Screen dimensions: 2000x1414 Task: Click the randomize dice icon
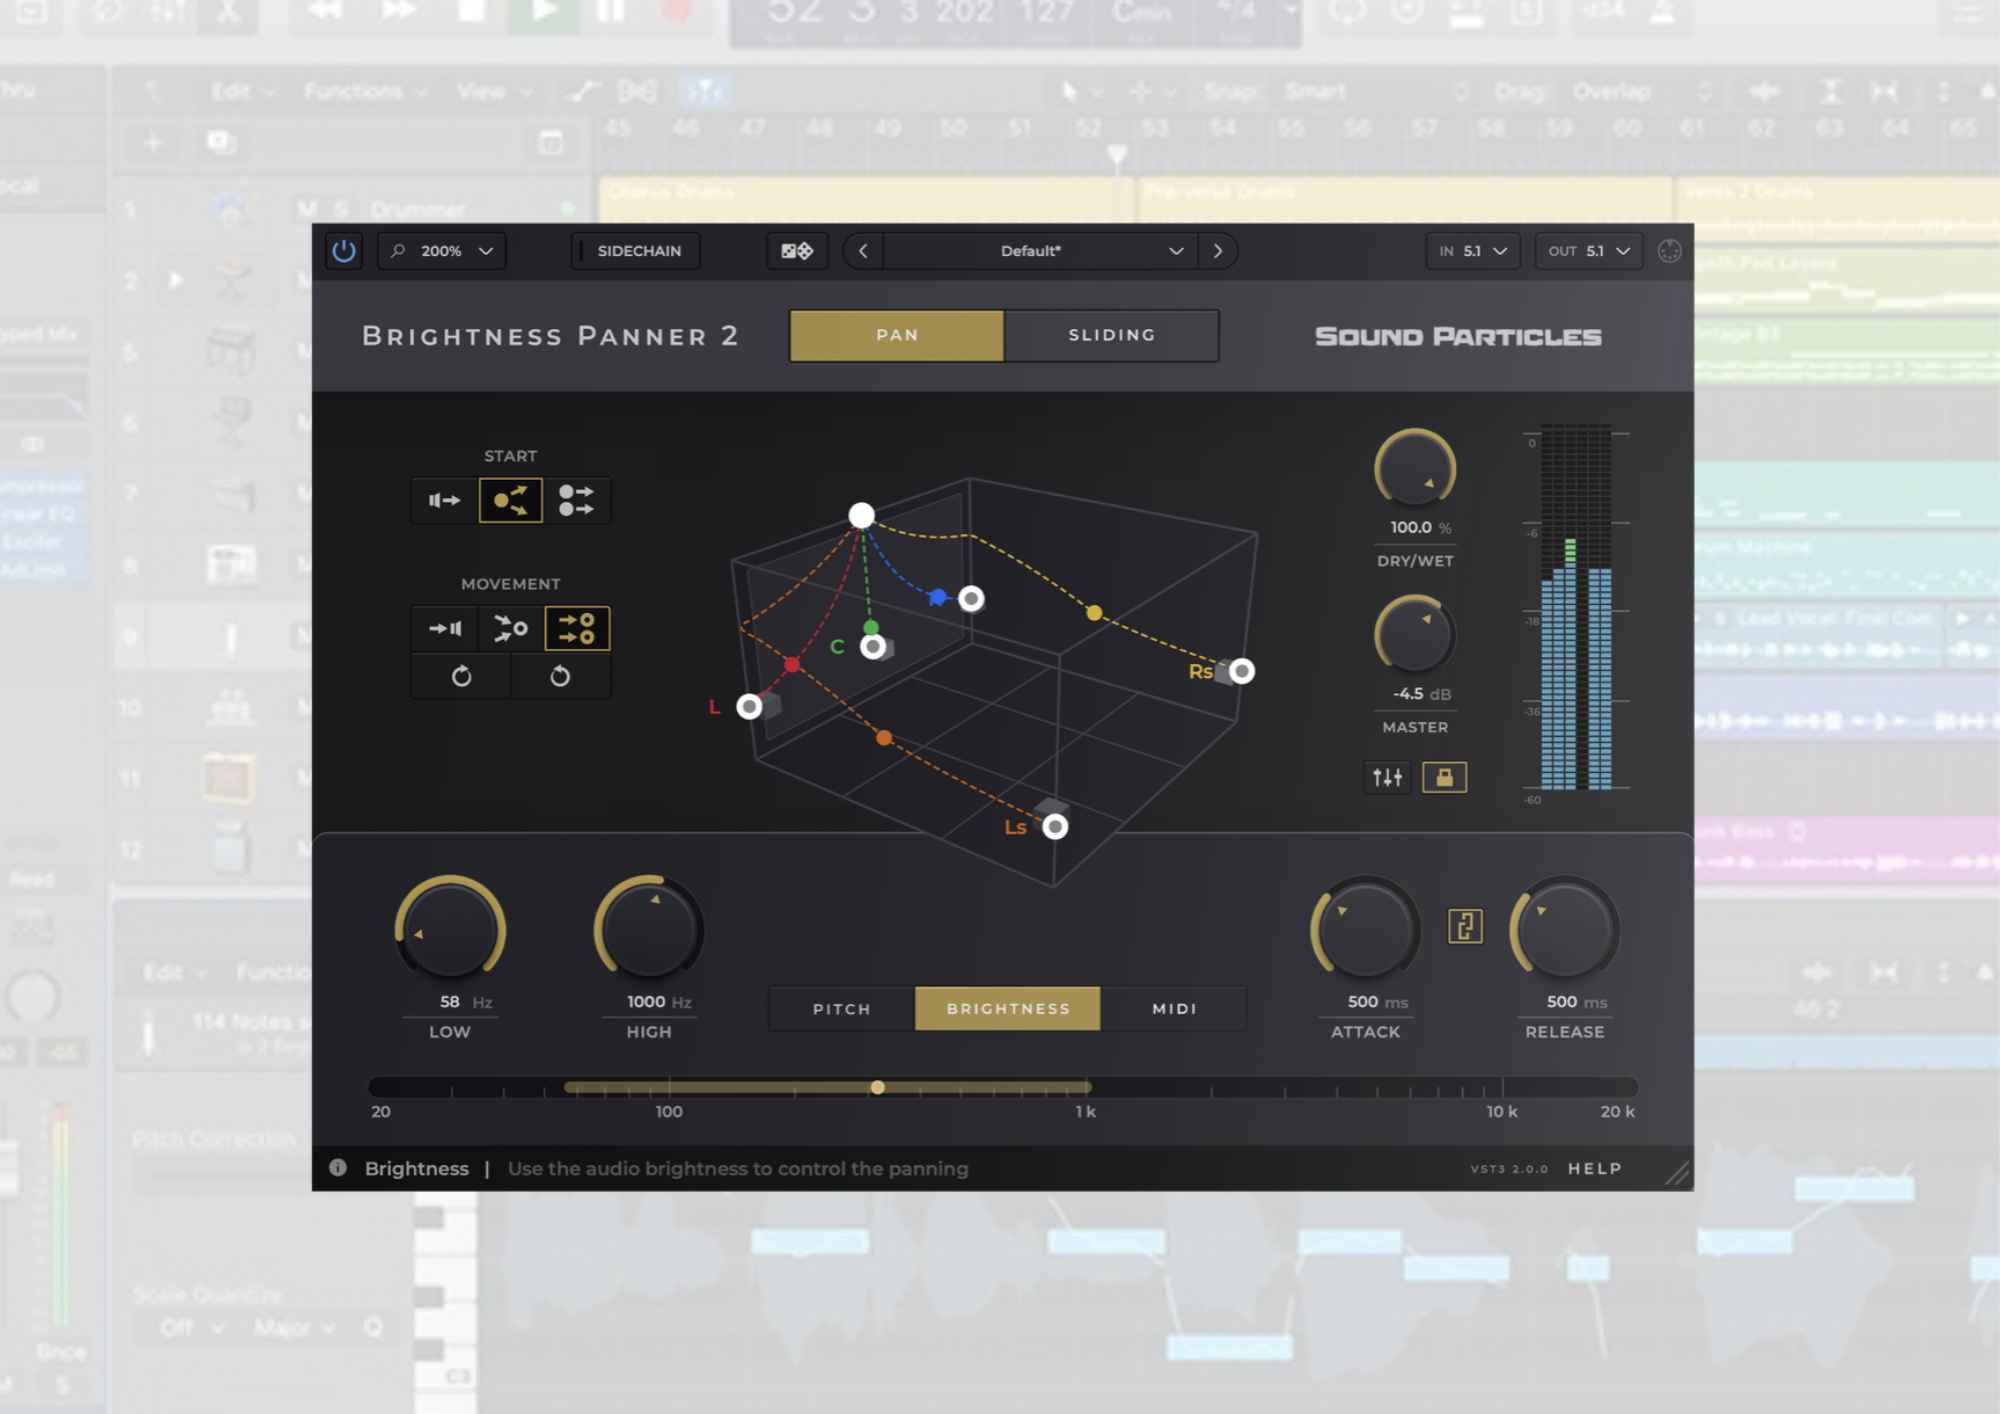797,251
